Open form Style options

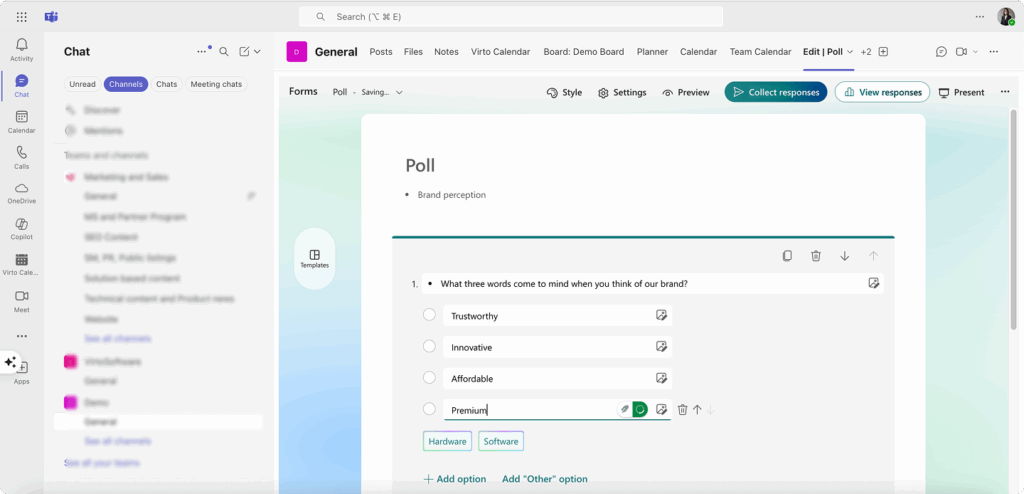pyautogui.click(x=564, y=93)
